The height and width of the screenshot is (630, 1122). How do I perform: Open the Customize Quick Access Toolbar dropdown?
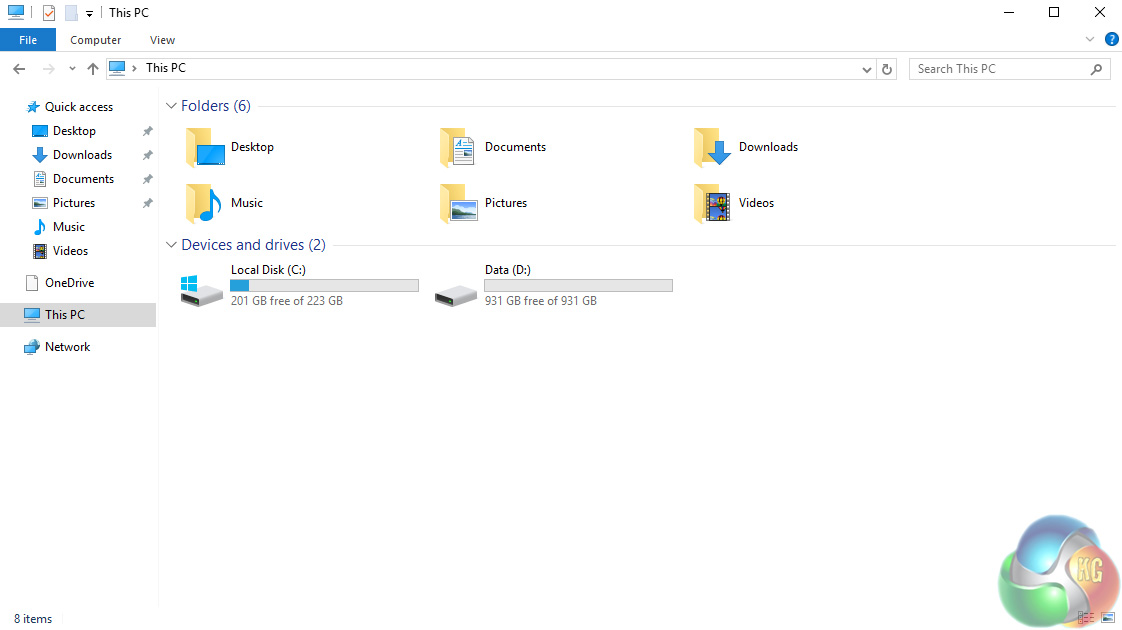(89, 14)
